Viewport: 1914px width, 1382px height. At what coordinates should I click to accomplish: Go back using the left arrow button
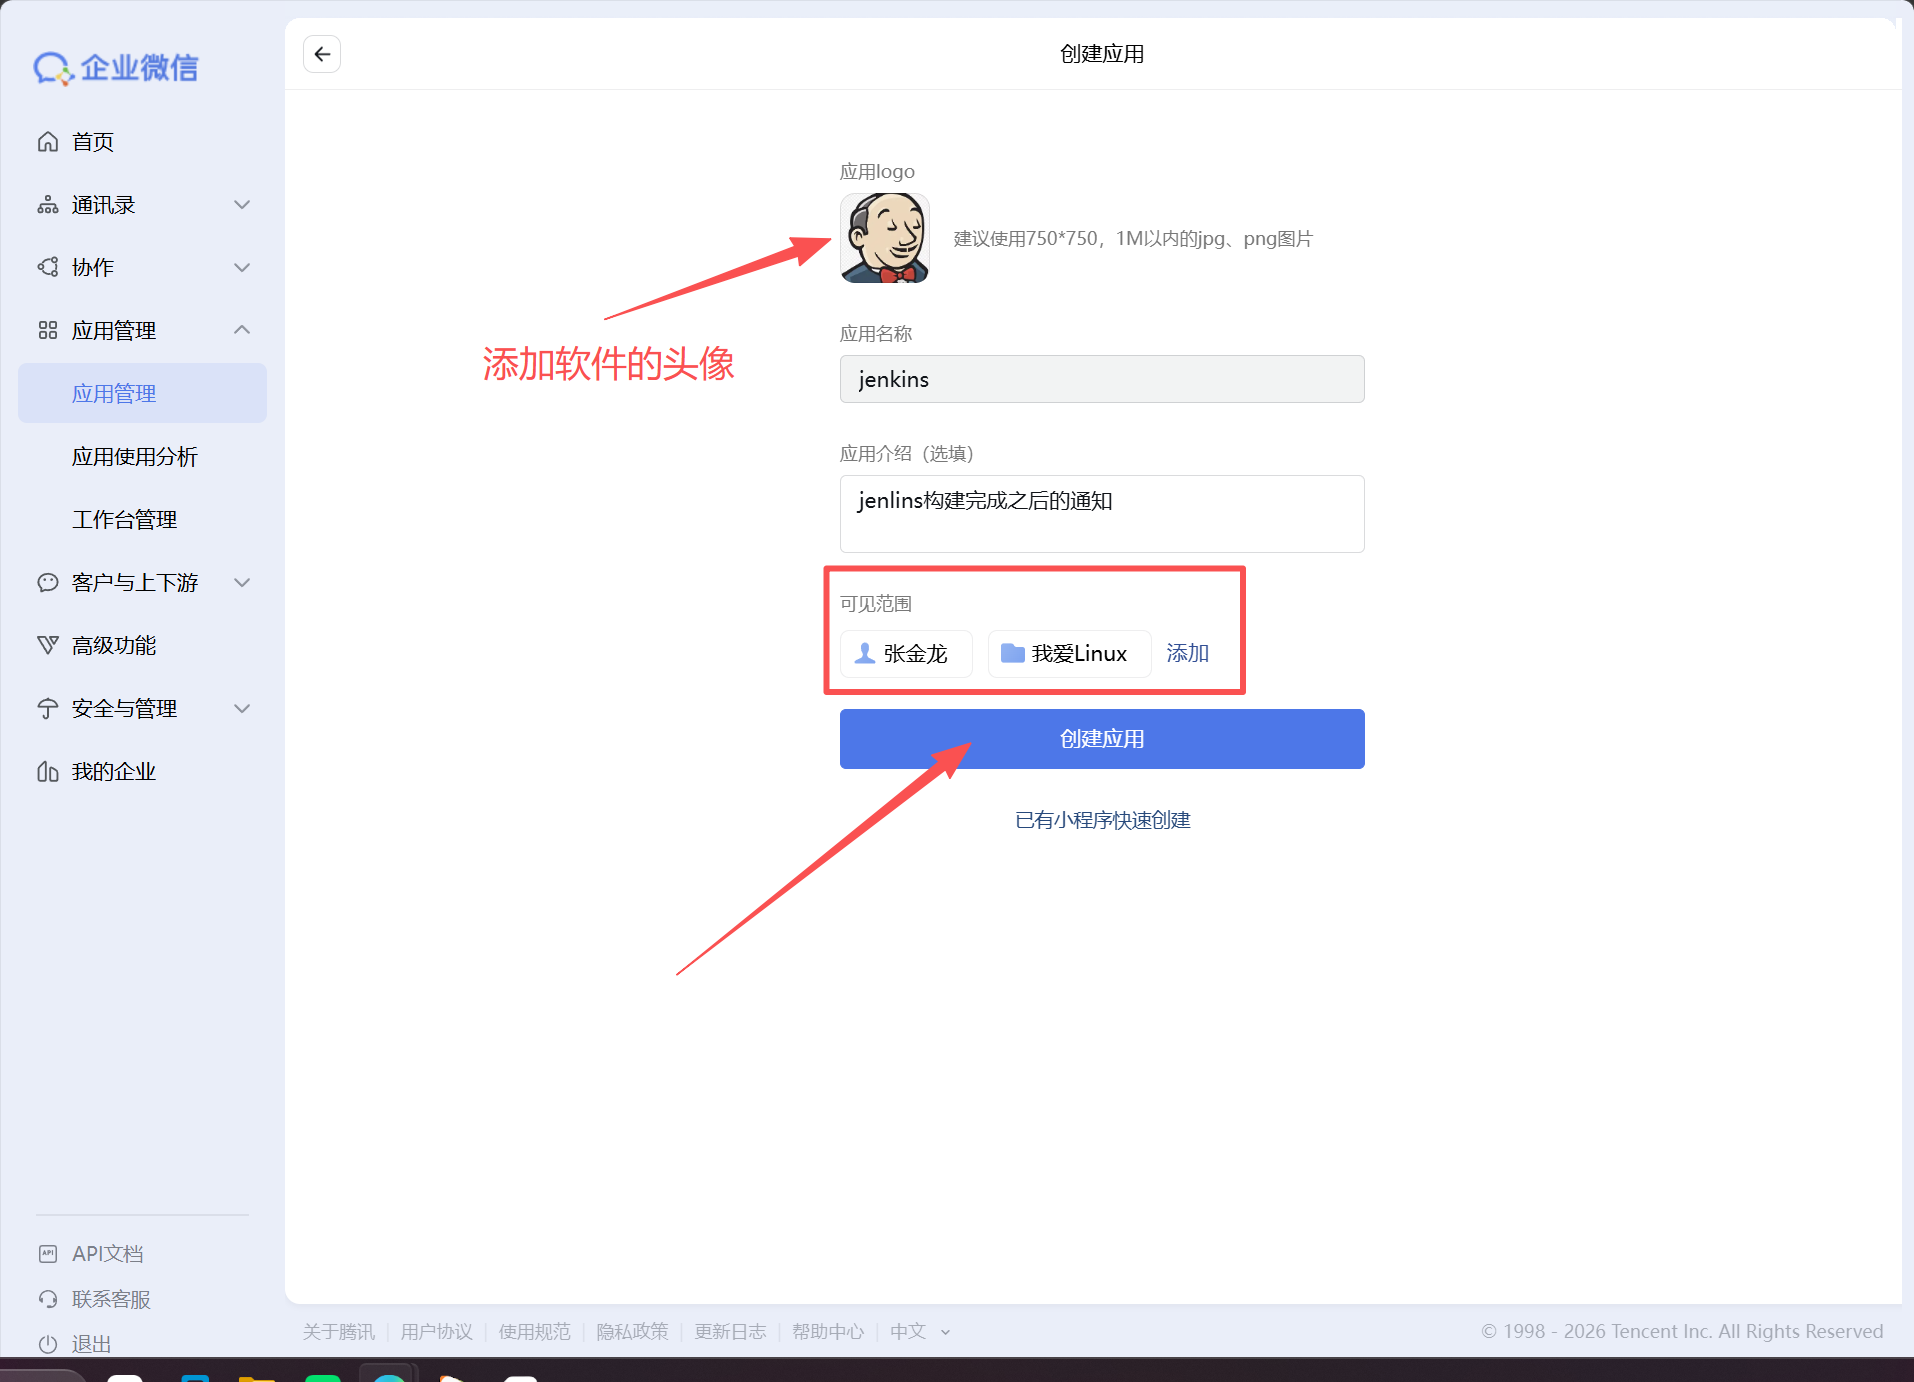[322, 54]
